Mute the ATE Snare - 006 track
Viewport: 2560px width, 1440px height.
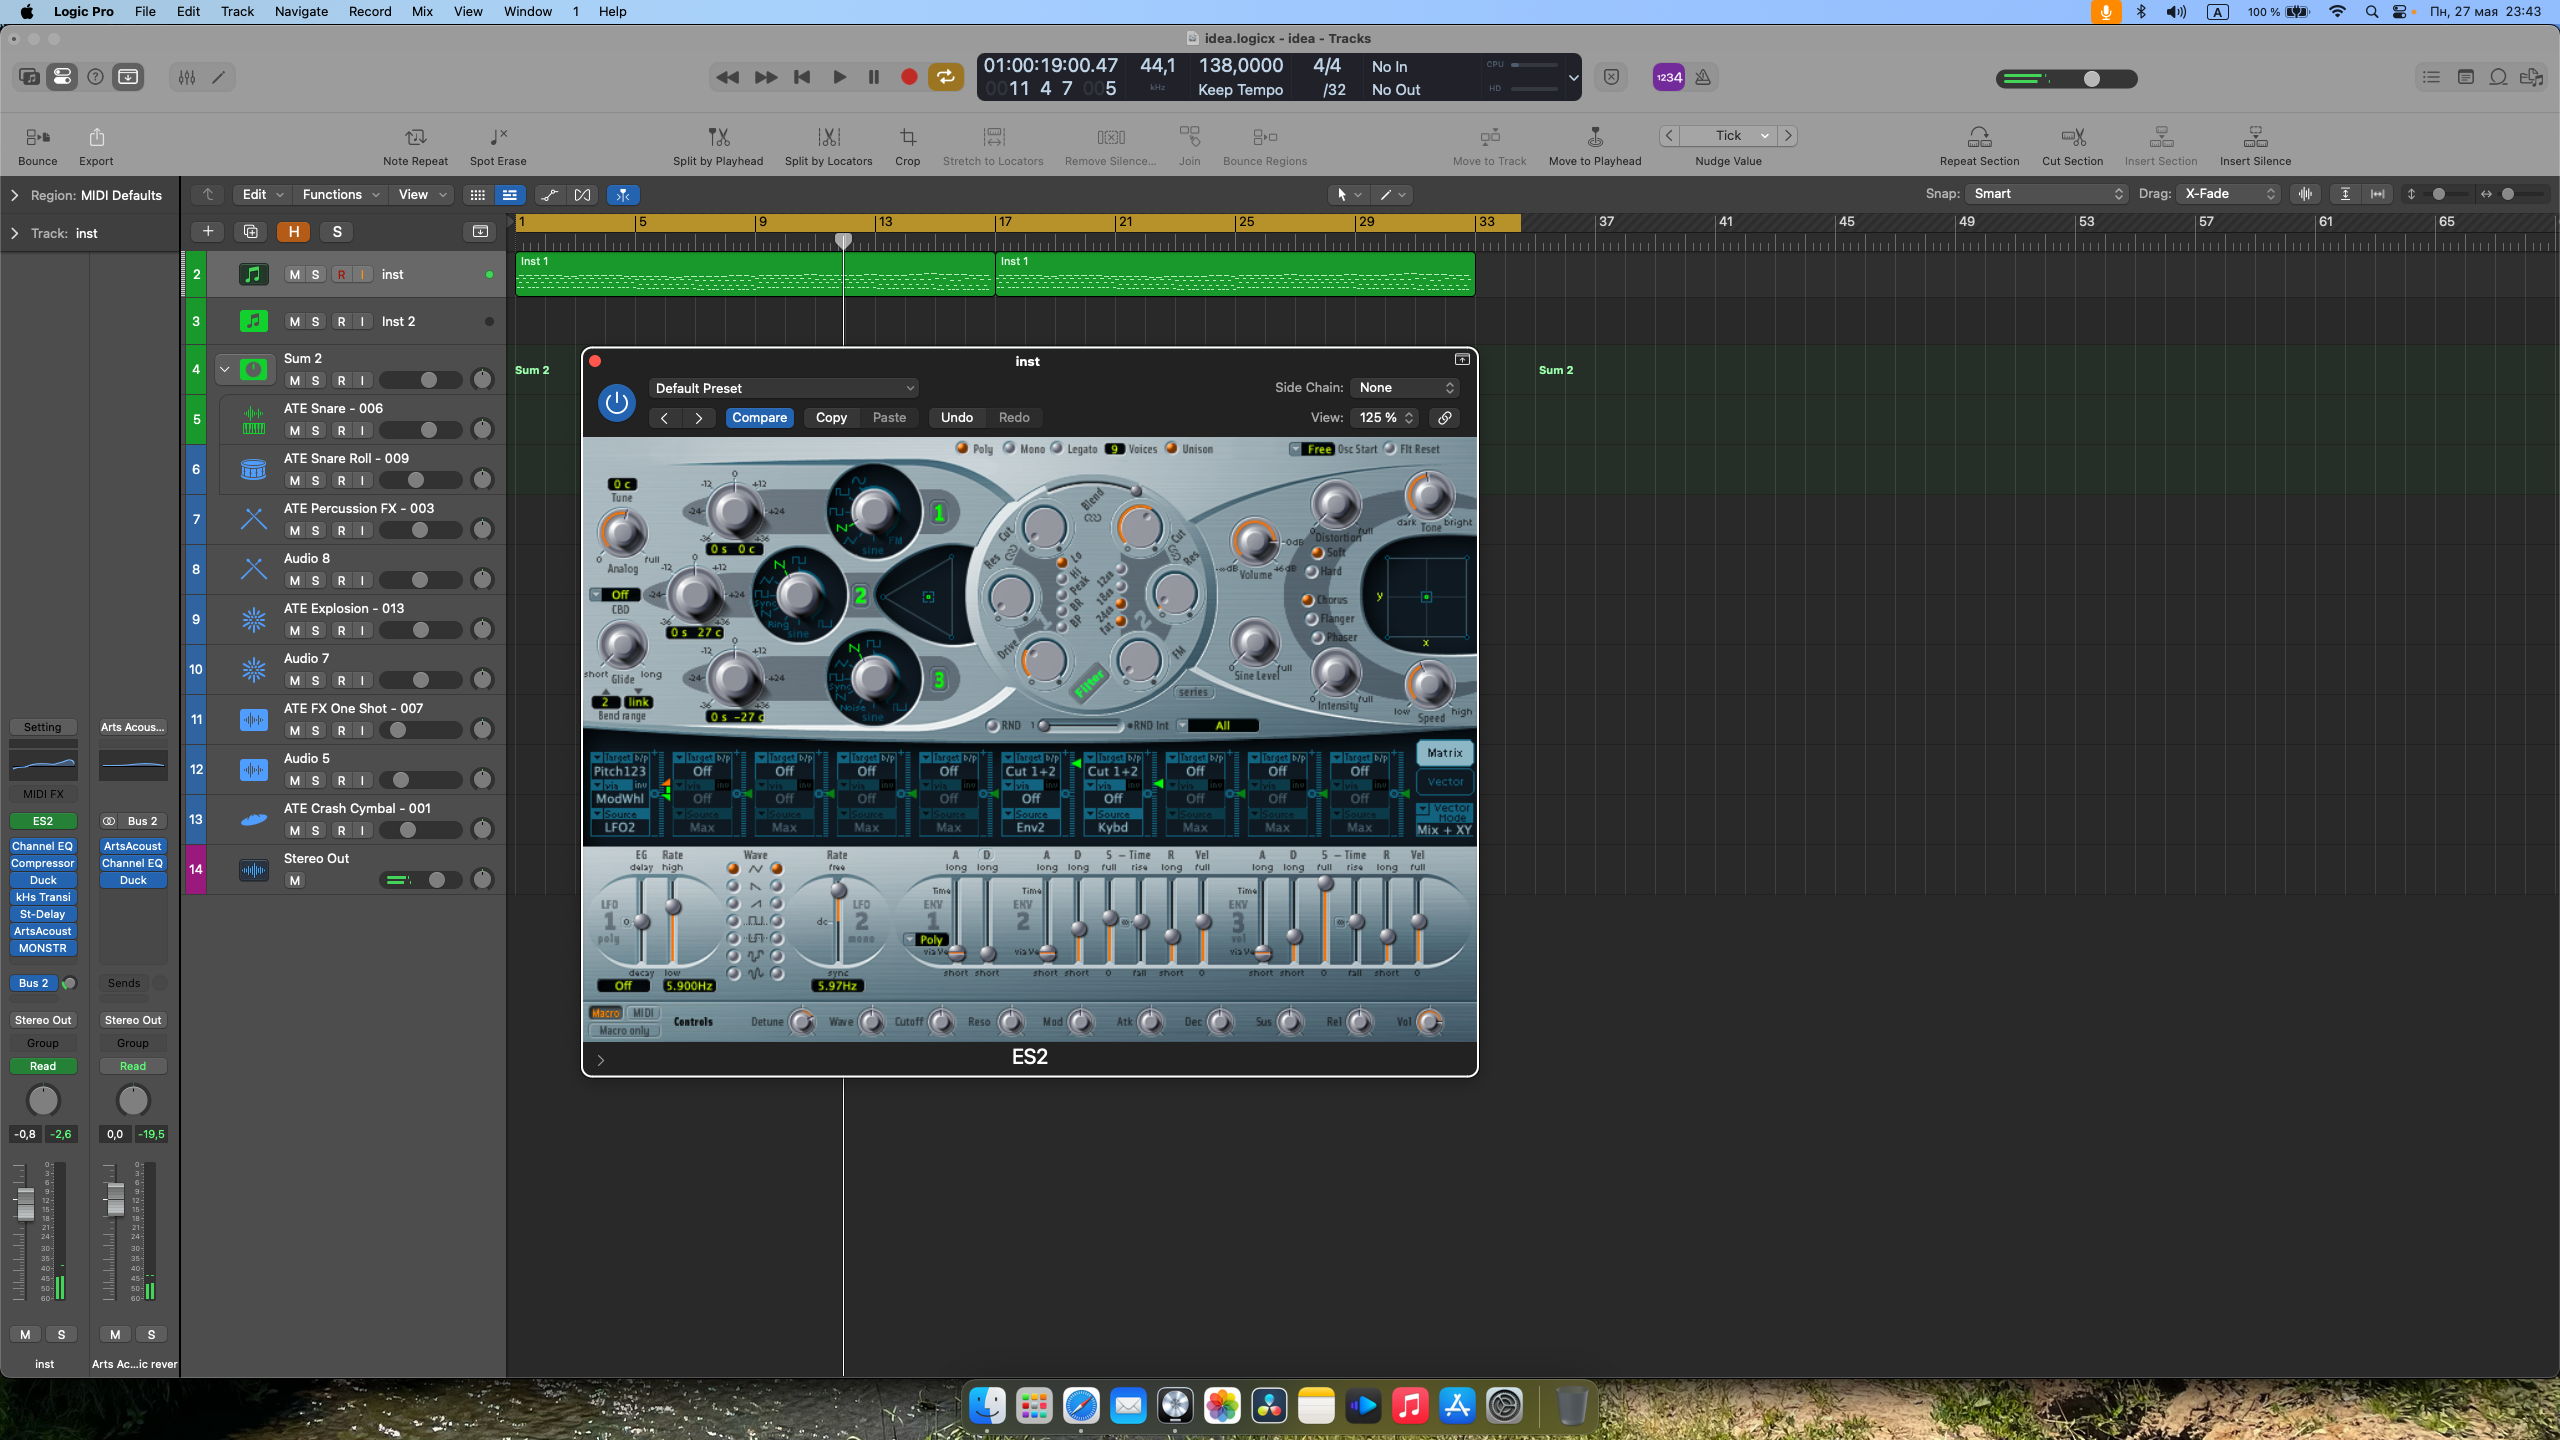click(x=294, y=431)
